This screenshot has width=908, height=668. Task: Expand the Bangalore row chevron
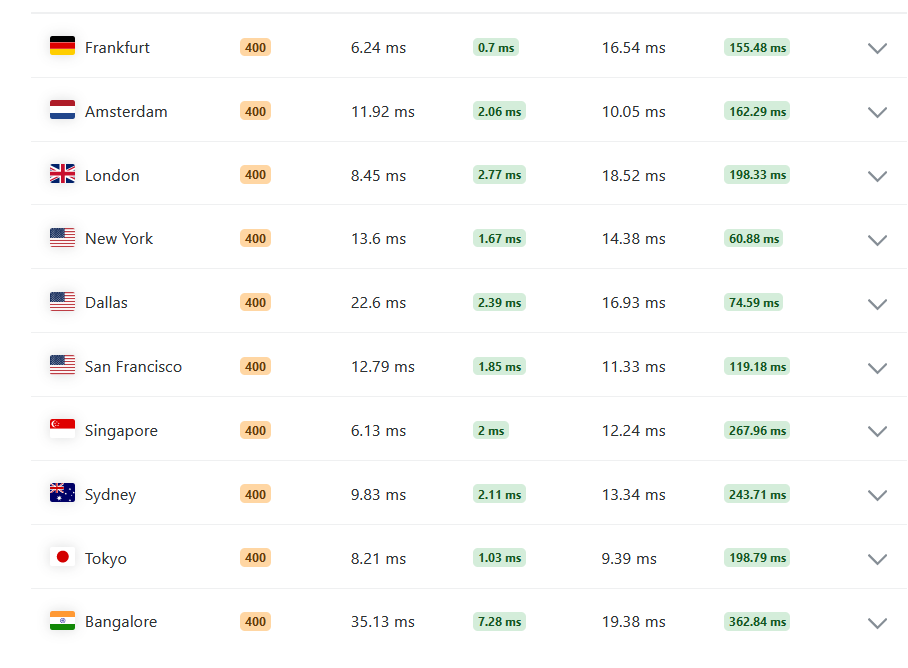877,623
